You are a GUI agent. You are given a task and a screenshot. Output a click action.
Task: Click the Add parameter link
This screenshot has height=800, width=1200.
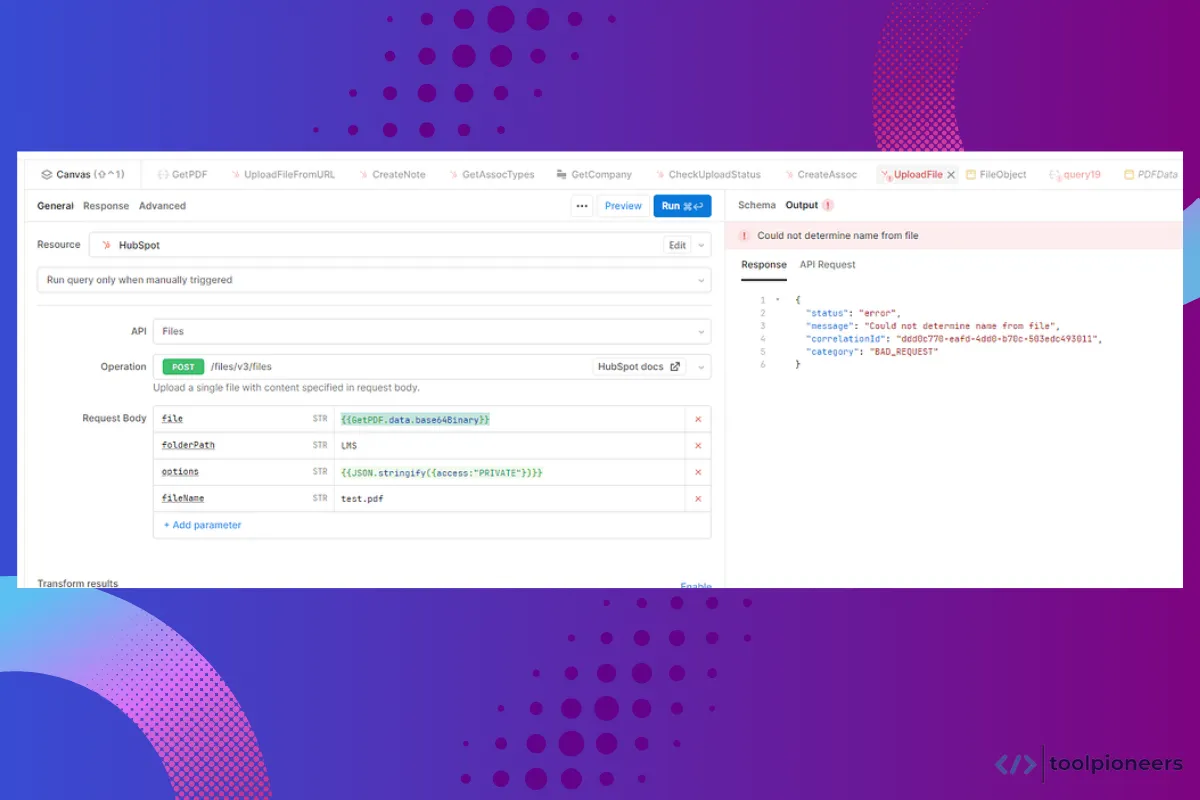pos(203,525)
